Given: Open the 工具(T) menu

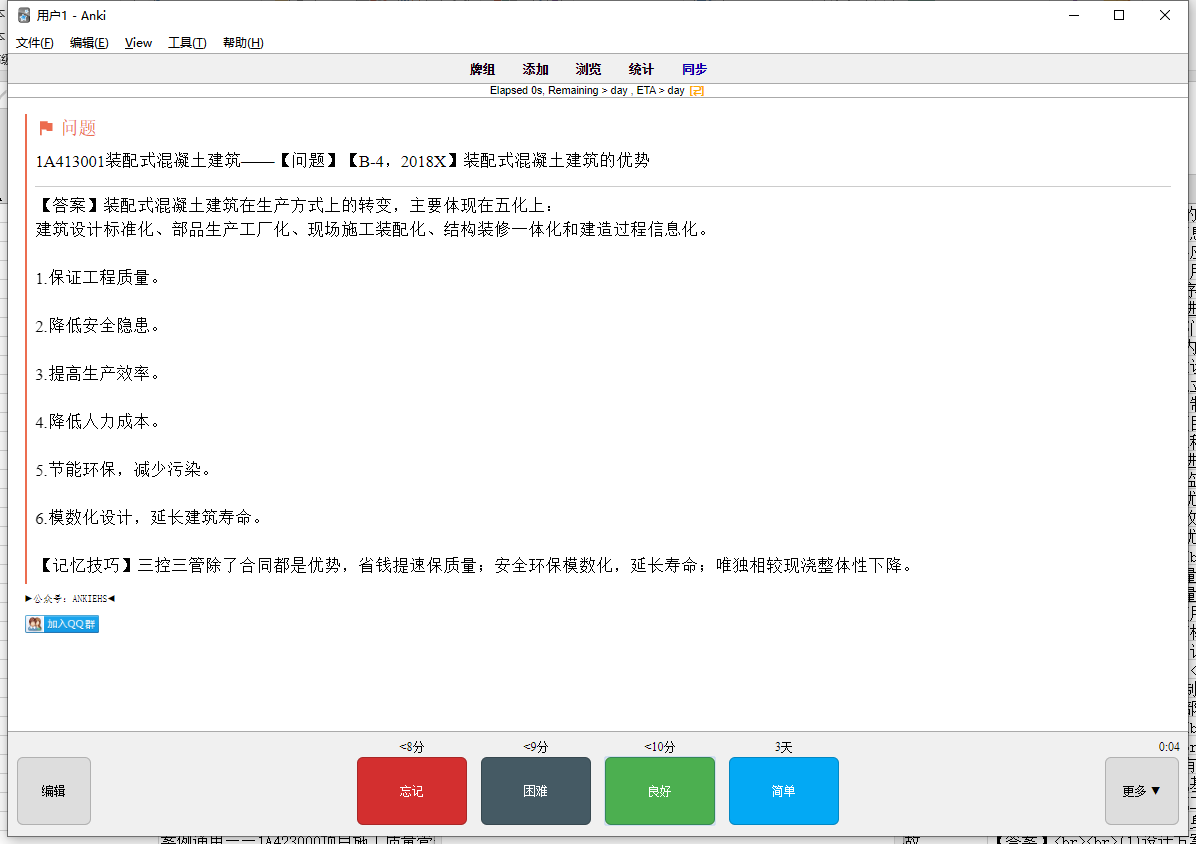Looking at the screenshot, I should pos(187,43).
